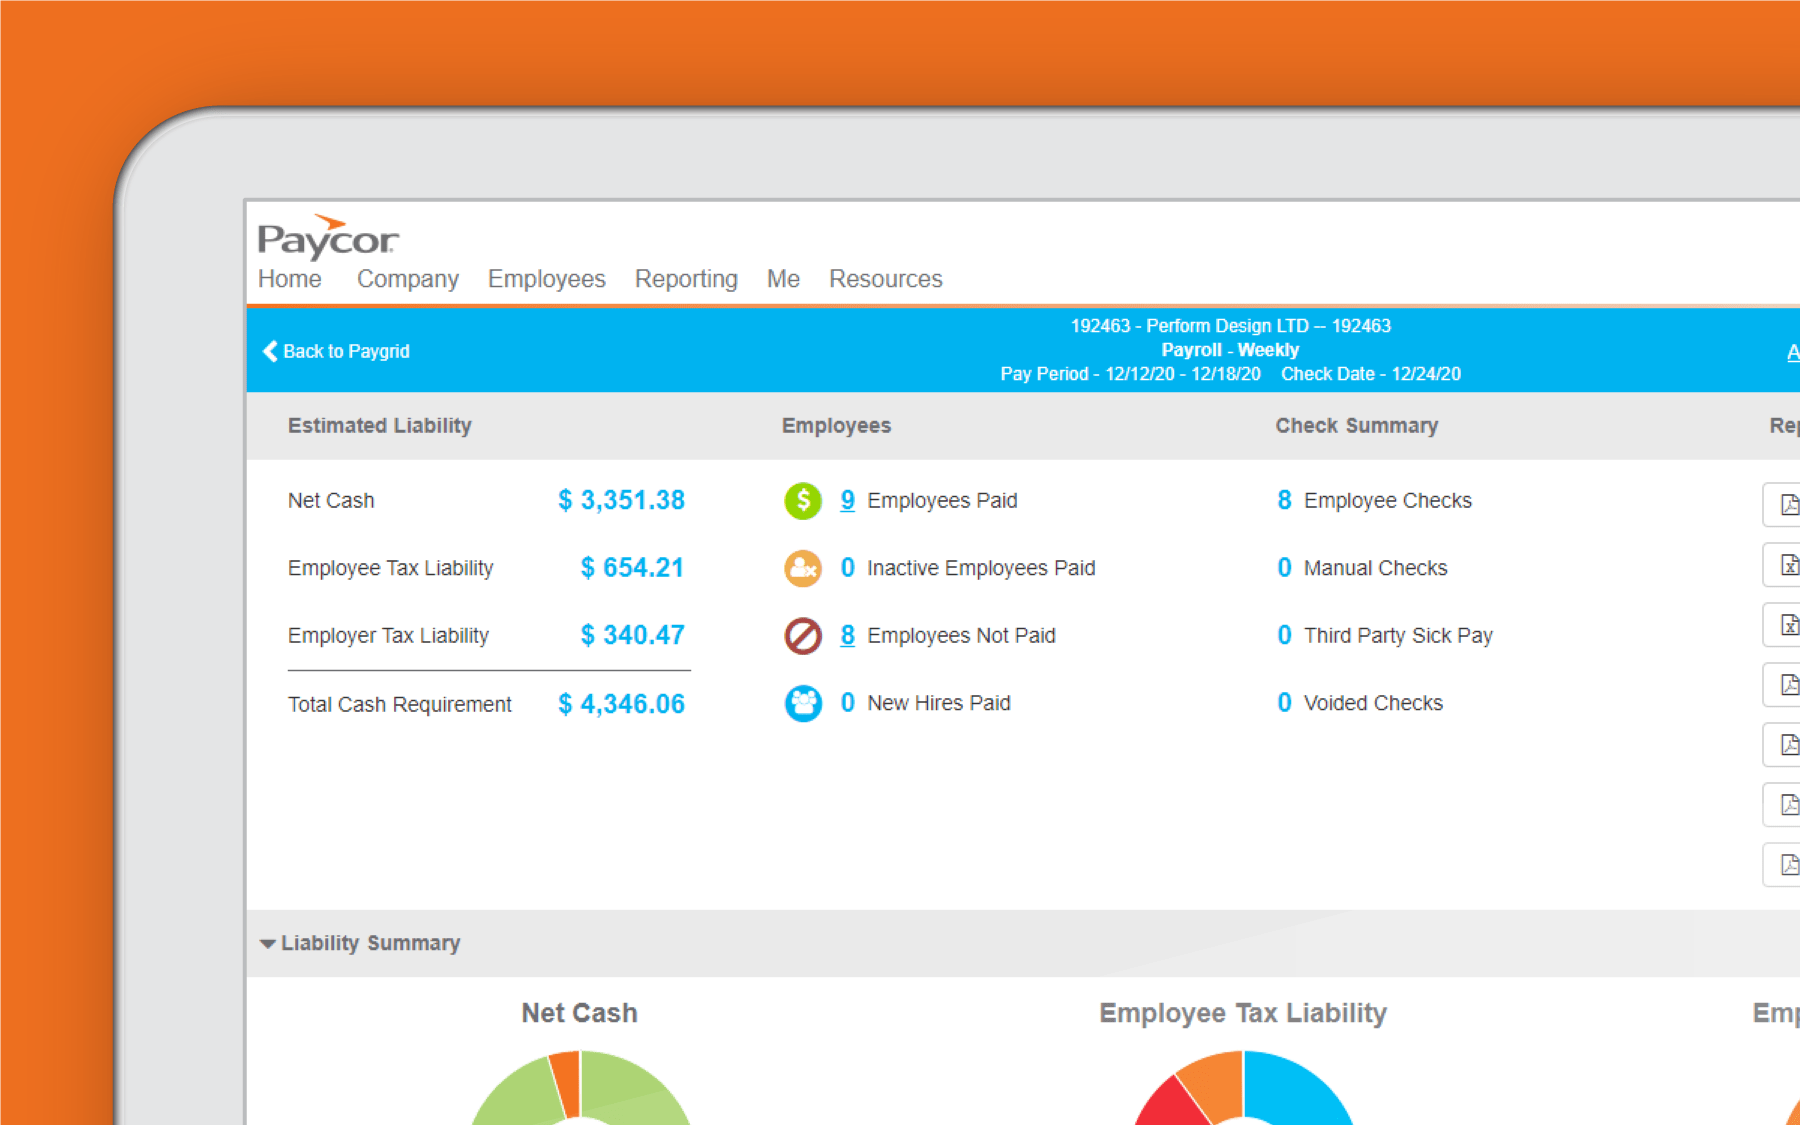Open Excel report icon beside Manual Checks row
1800x1125 pixels.
tap(1783, 565)
